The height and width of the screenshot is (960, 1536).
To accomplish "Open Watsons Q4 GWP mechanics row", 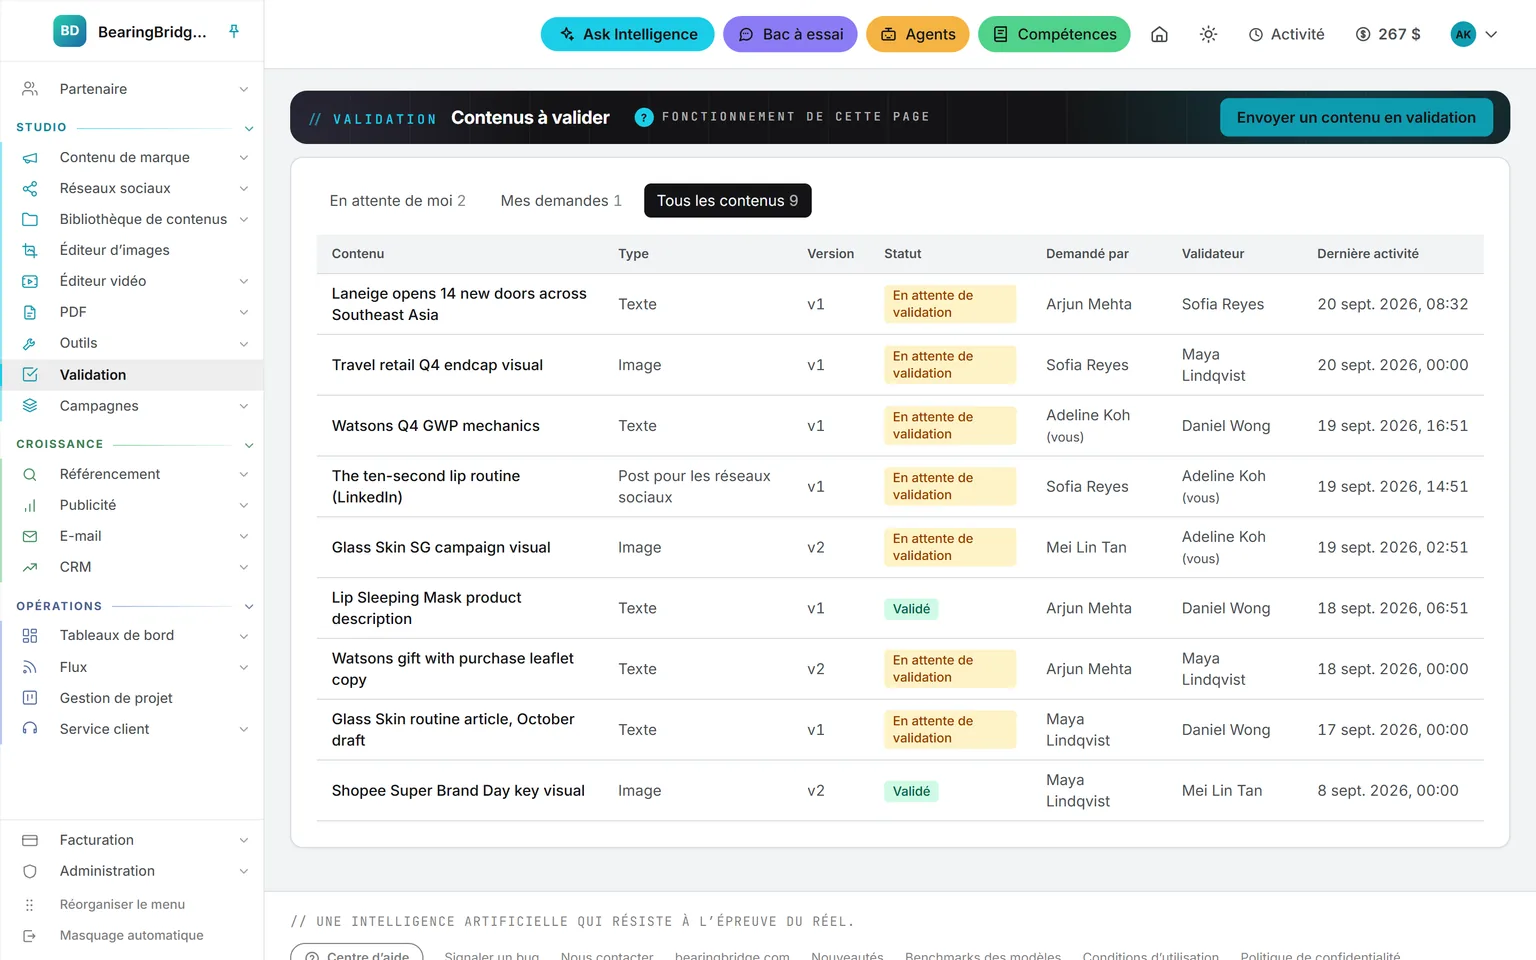I will (900, 426).
